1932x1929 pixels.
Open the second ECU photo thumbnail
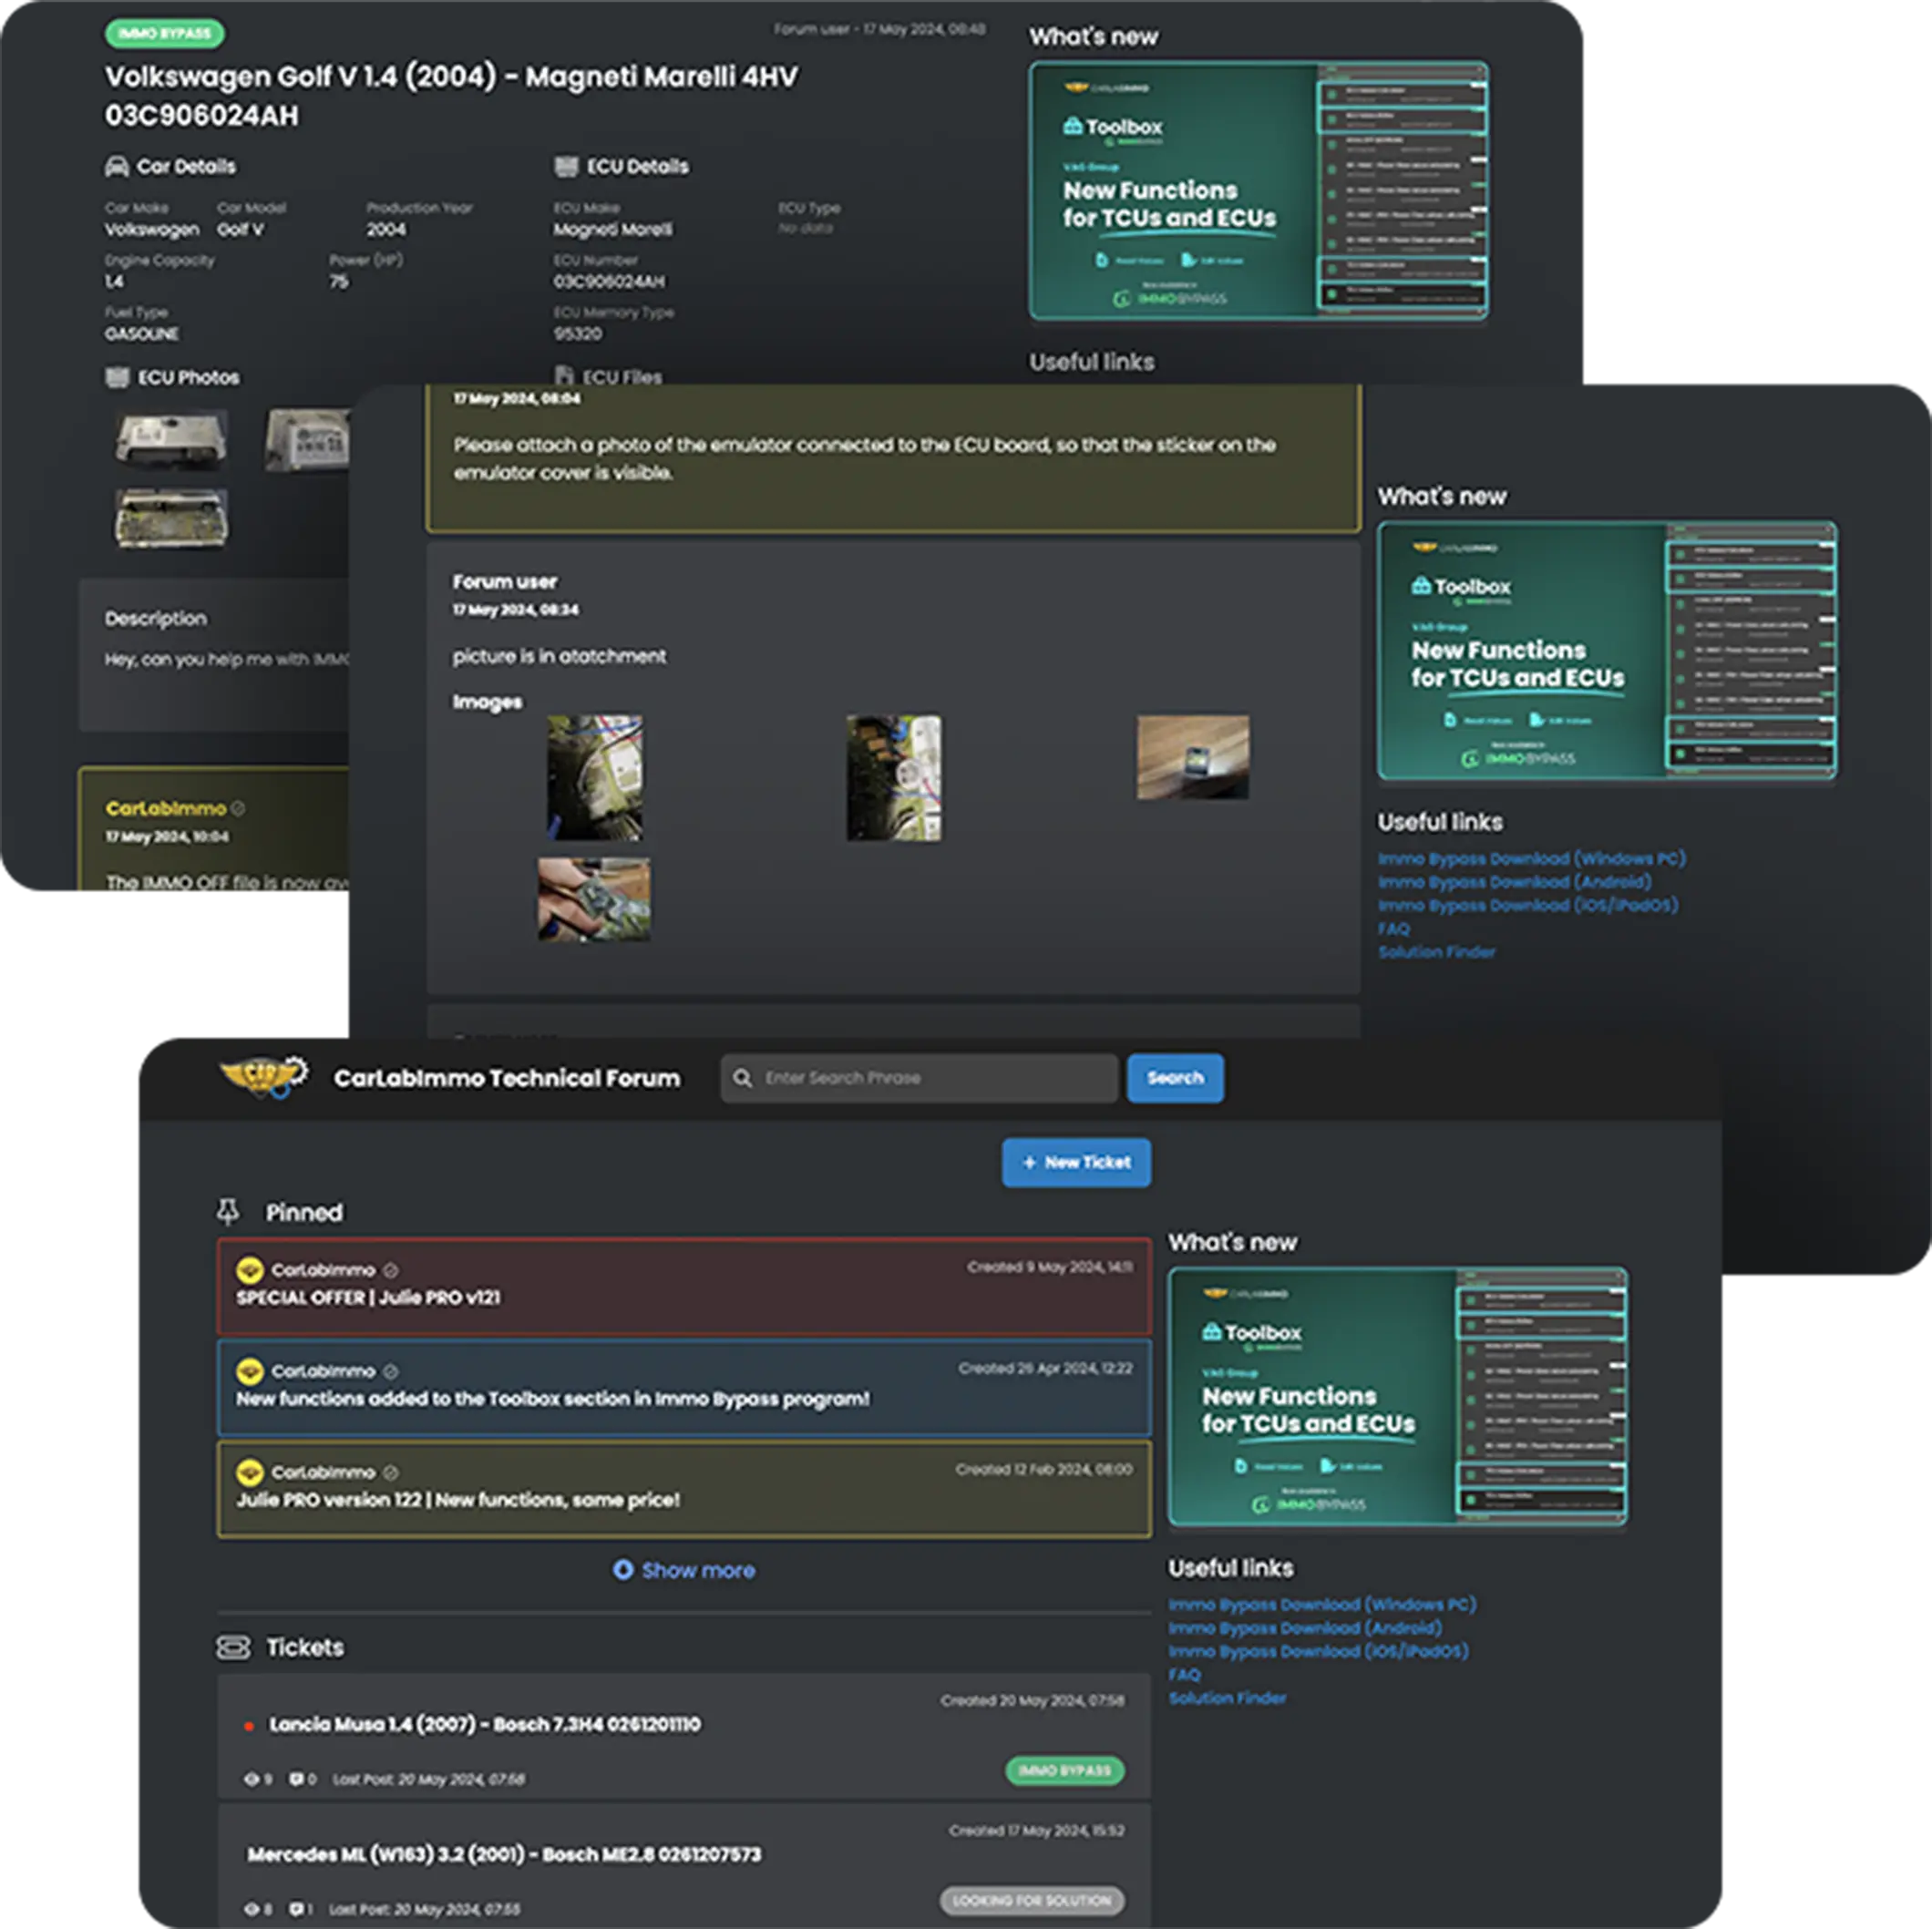click(x=306, y=438)
